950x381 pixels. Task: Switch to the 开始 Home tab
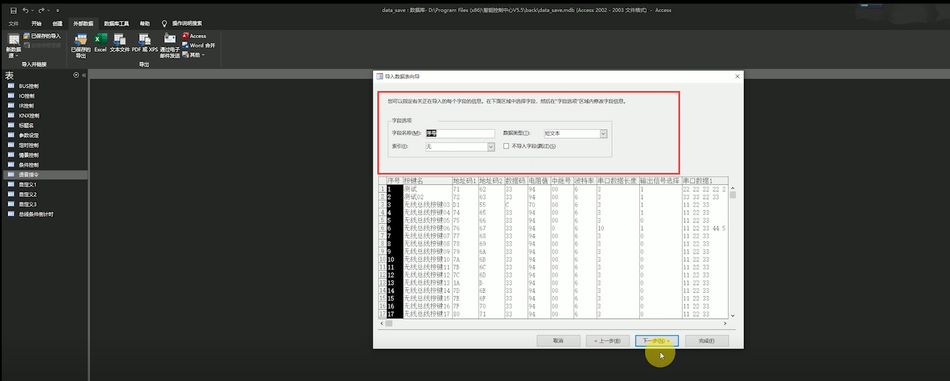[36, 24]
